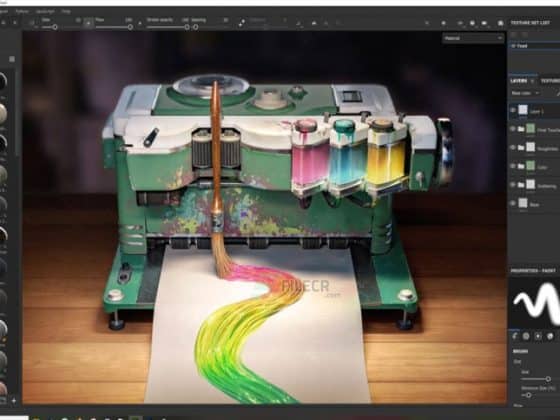Image resolution: width=560 pixels, height=420 pixels.
Task: Select the Scattering folder mask thumbnail
Action: (x=531, y=184)
